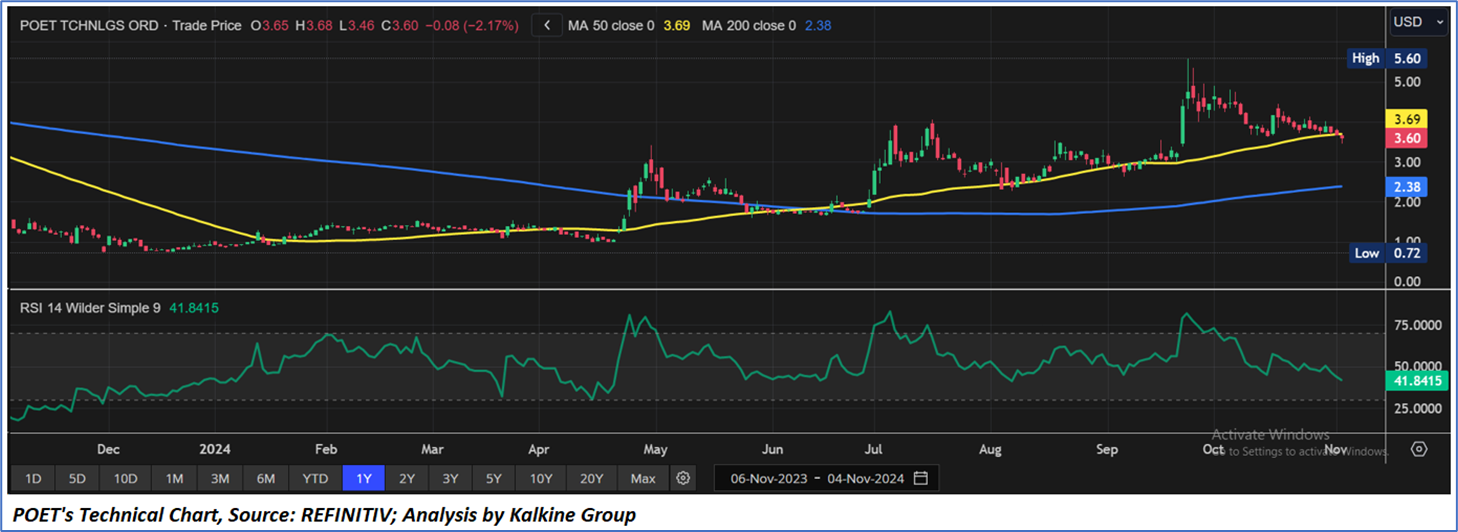Image resolution: width=1458 pixels, height=532 pixels.
Task: Open the time range settings gear
Action: [683, 478]
